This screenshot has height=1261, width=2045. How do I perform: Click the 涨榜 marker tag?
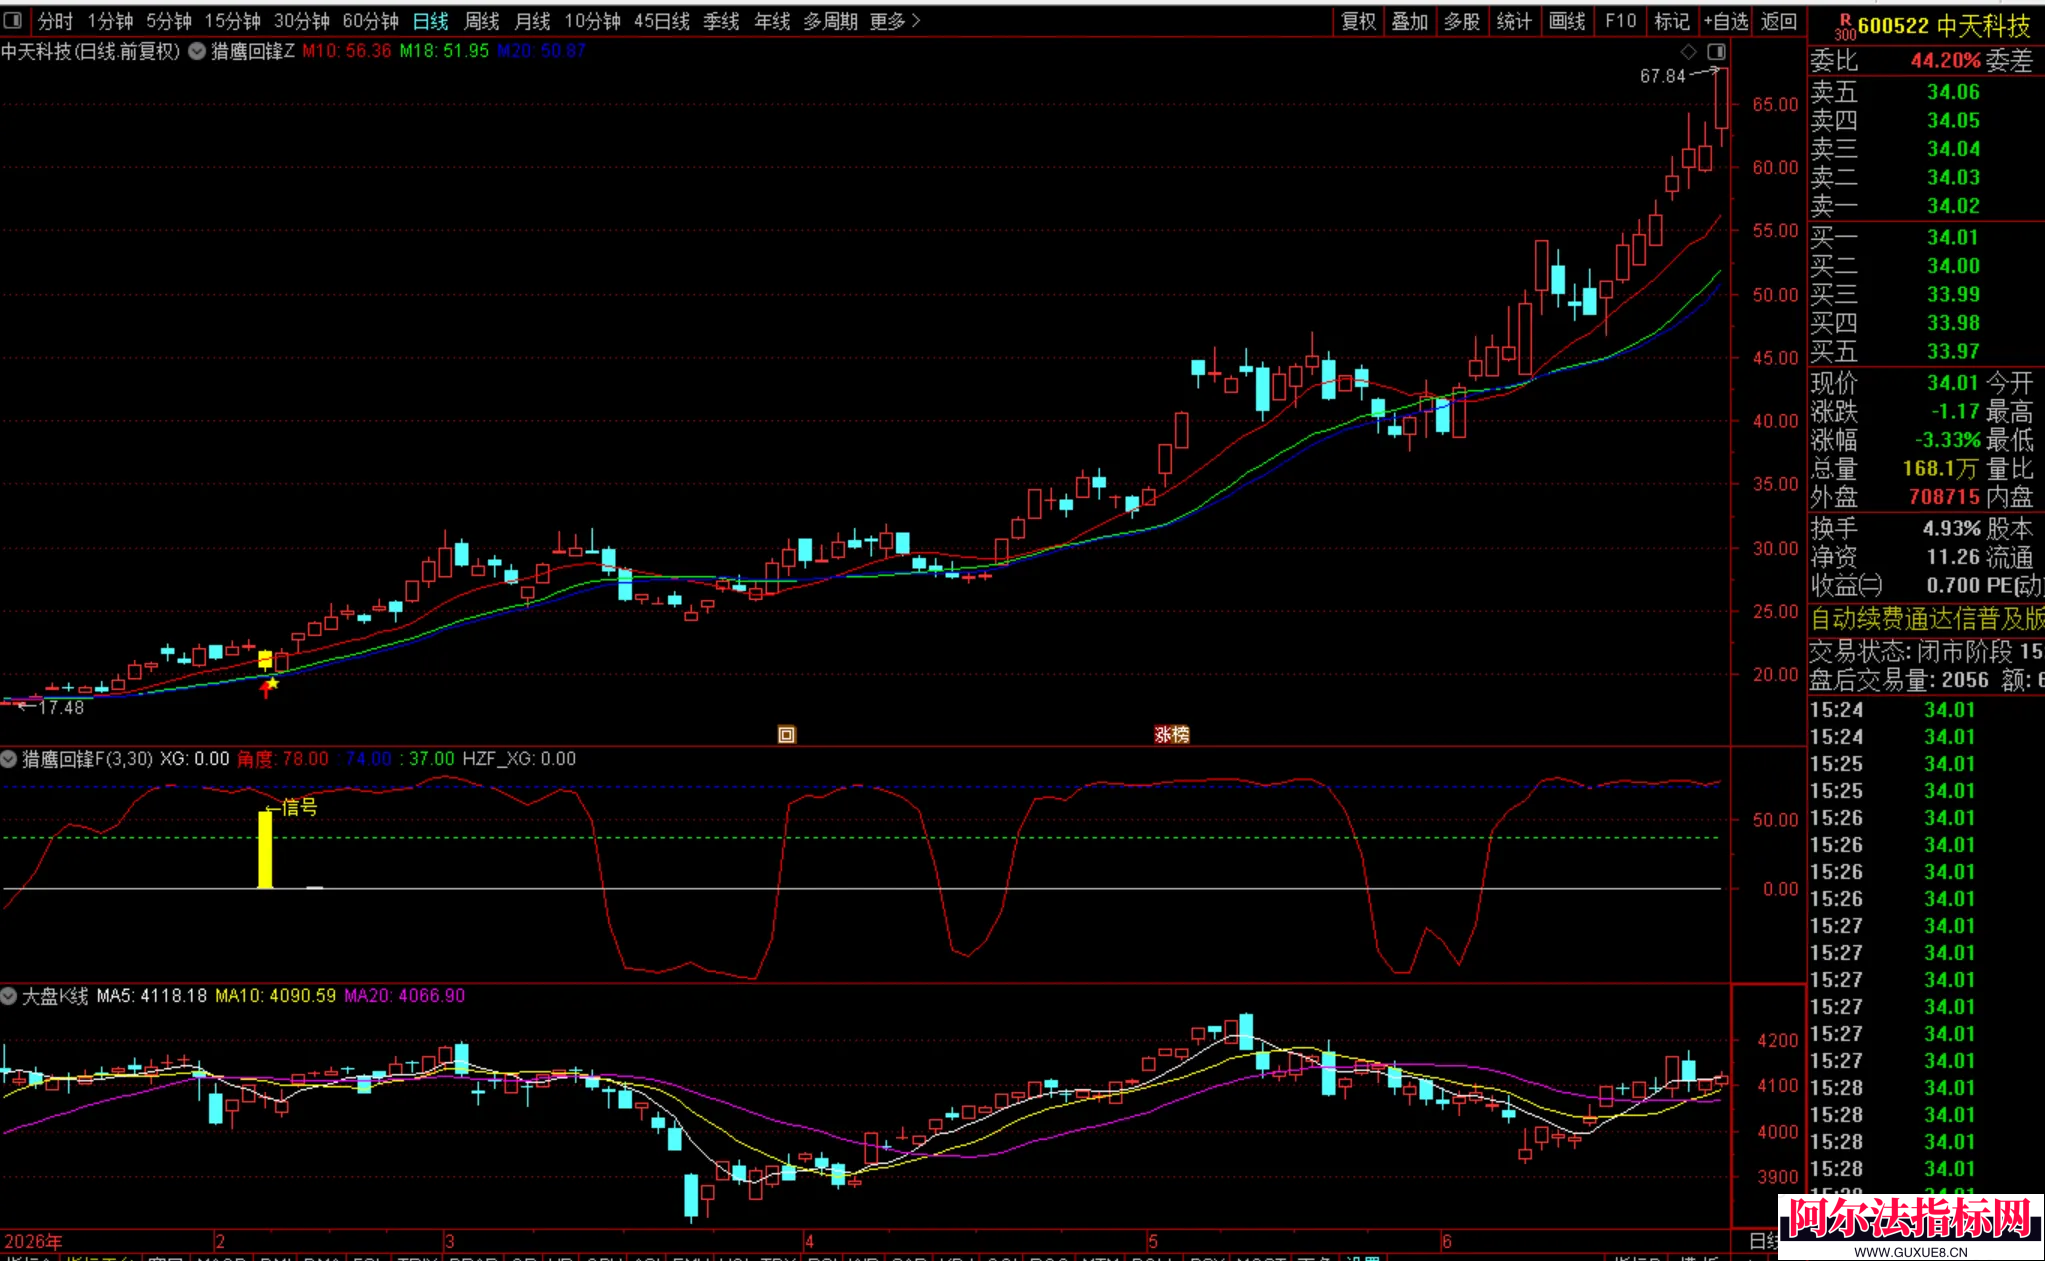[1172, 735]
